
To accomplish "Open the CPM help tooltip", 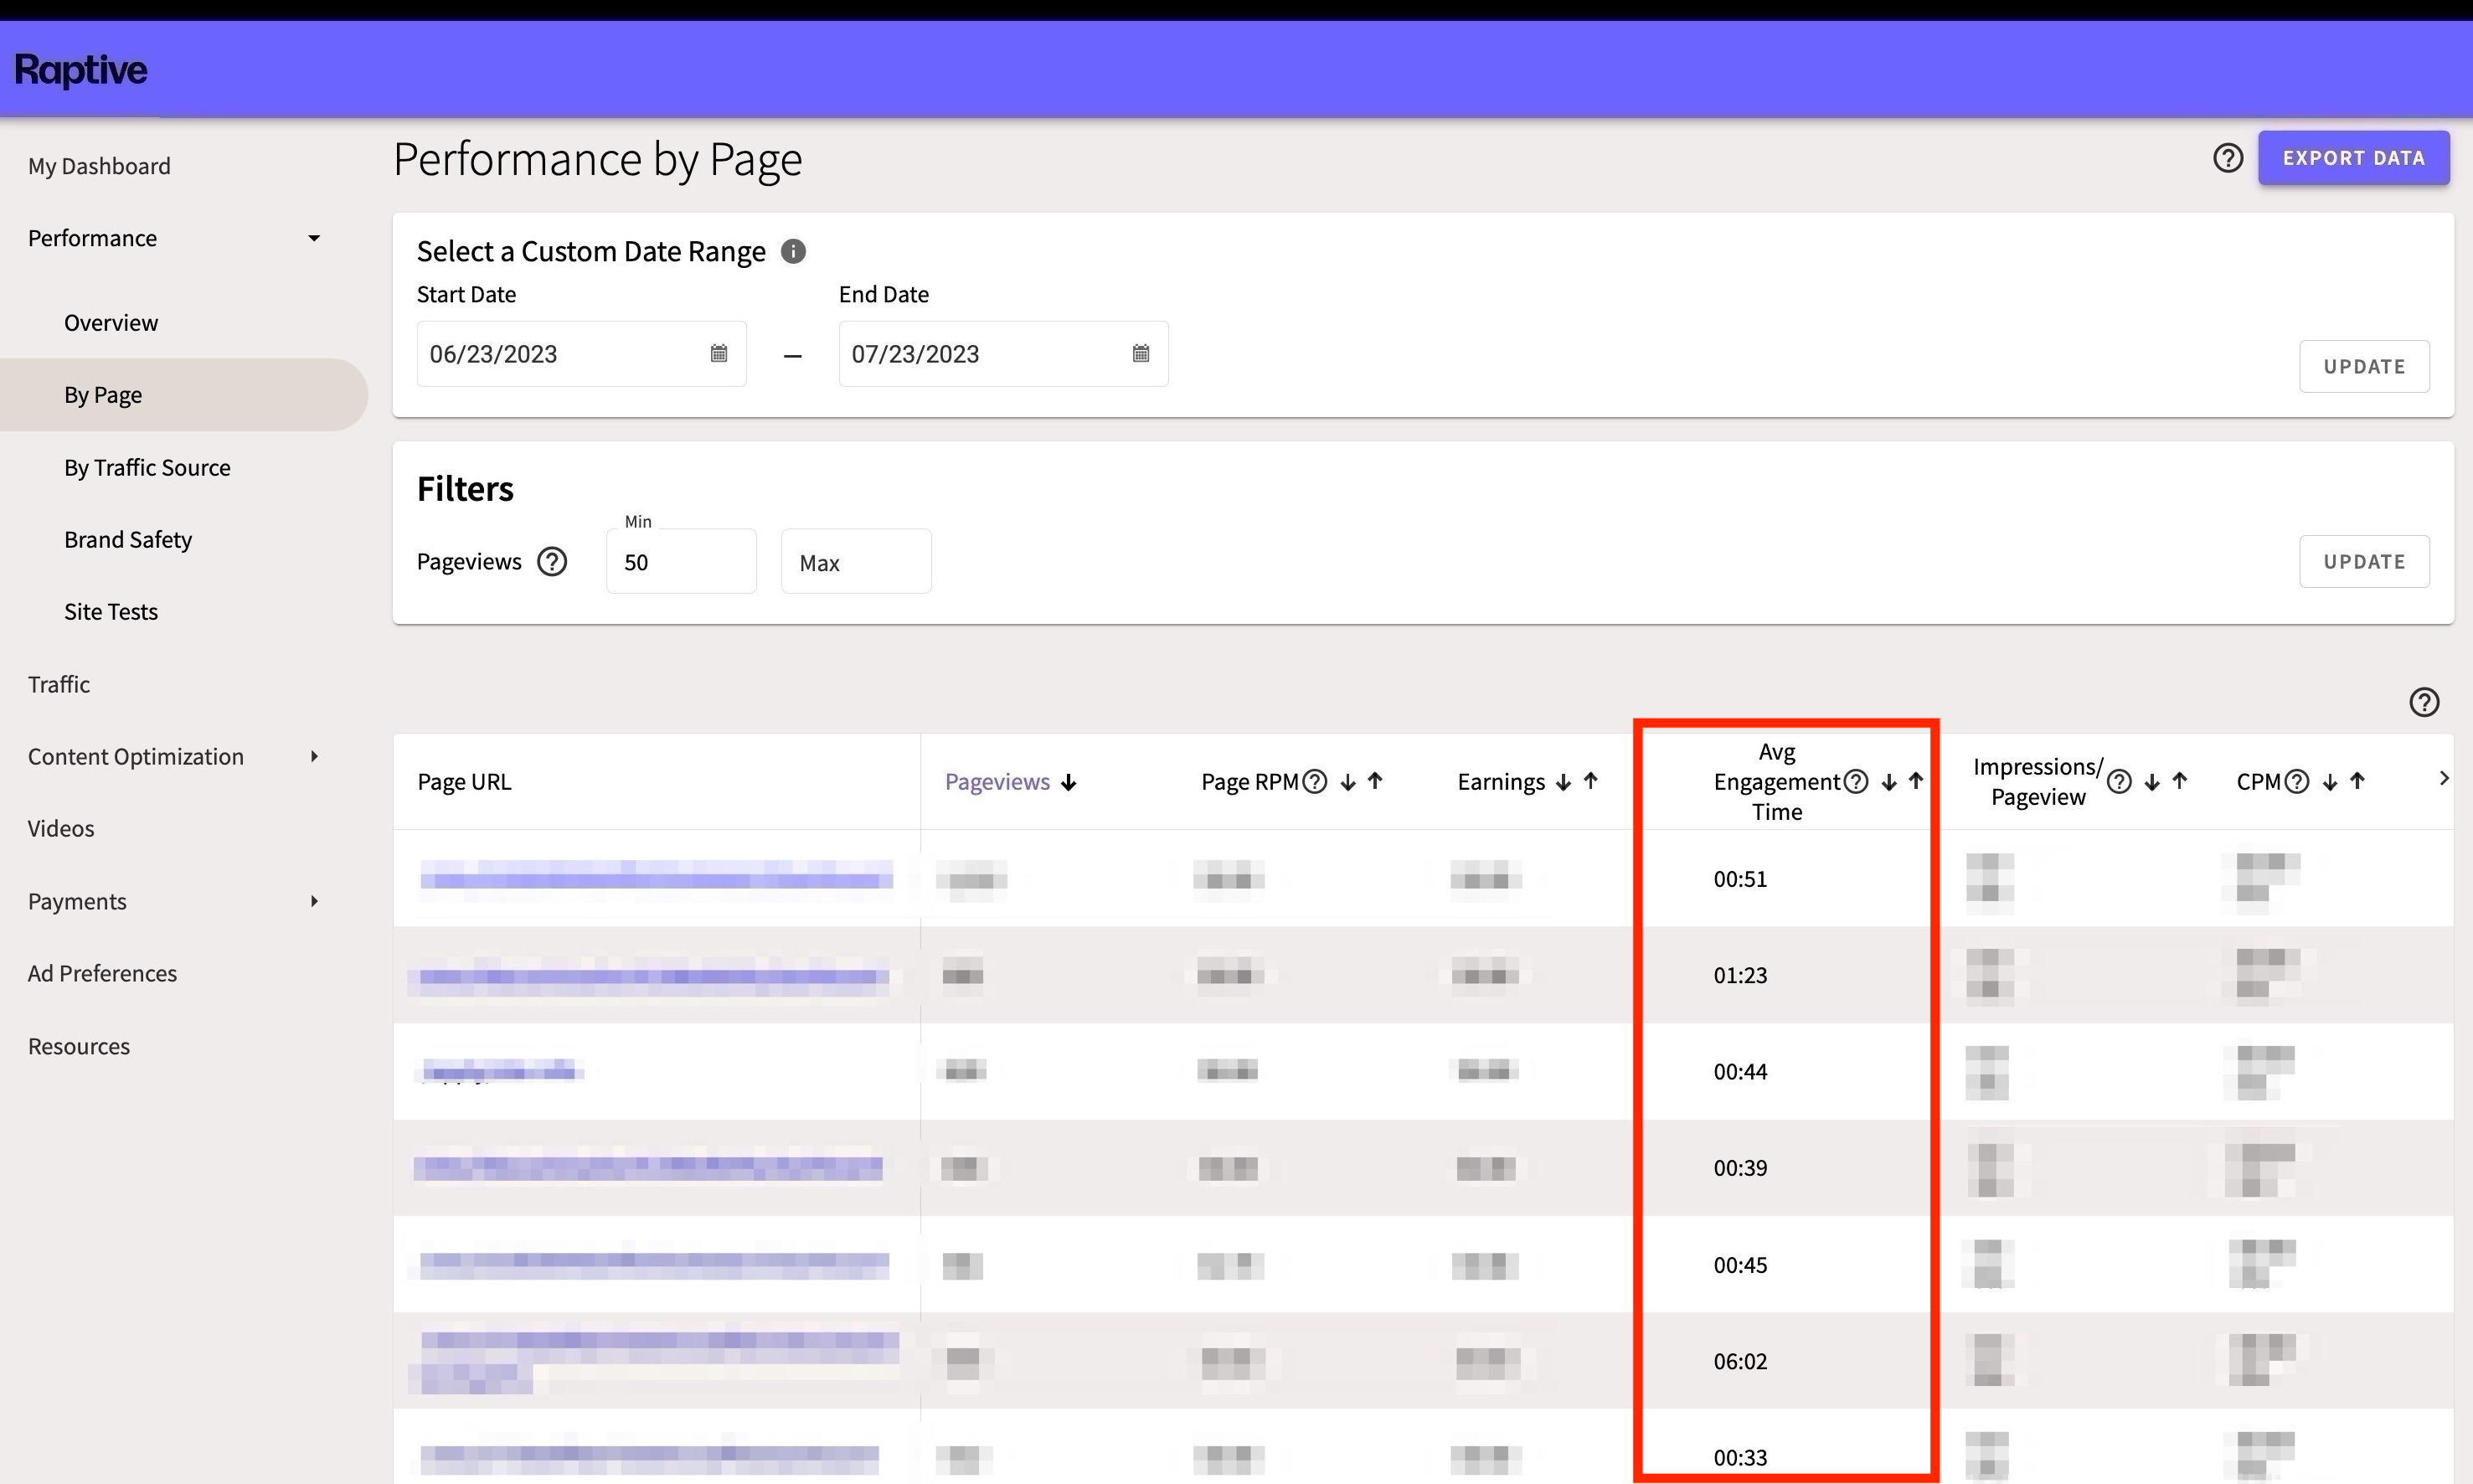I will 2298,781.
